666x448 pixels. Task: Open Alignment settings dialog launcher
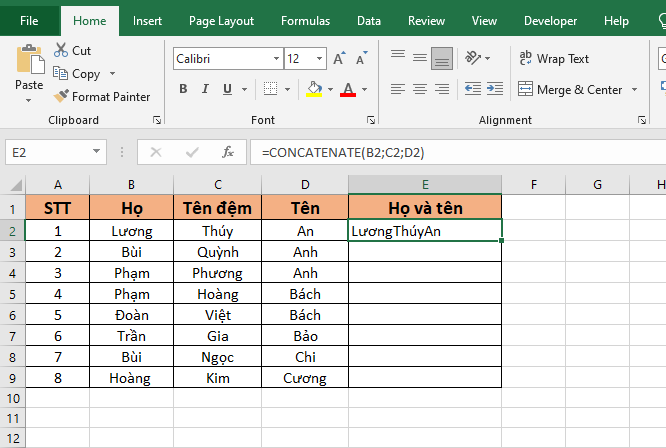(x=642, y=120)
